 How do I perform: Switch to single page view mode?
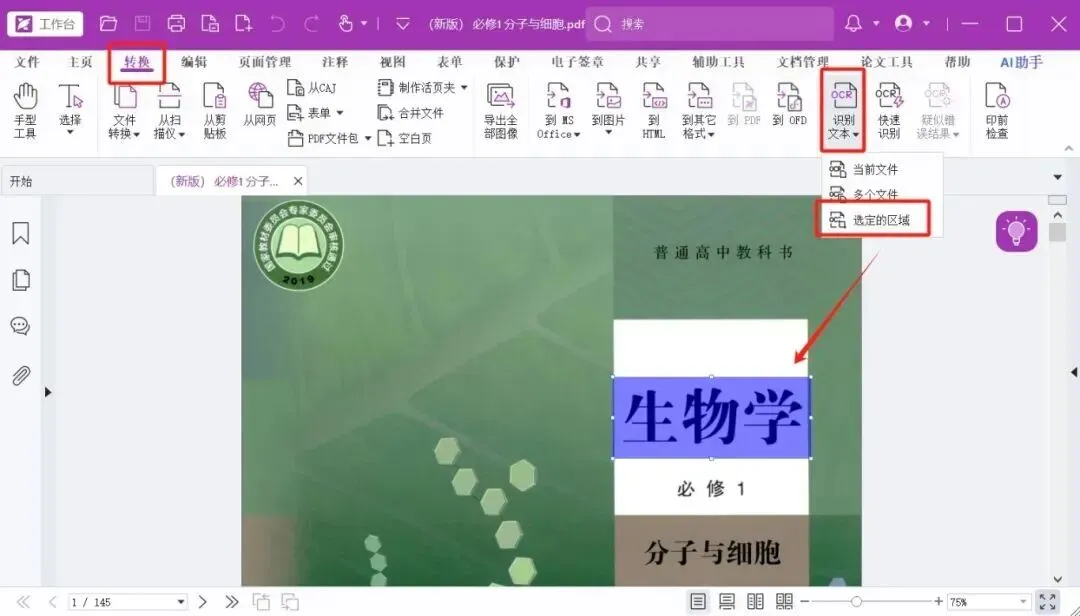point(698,602)
